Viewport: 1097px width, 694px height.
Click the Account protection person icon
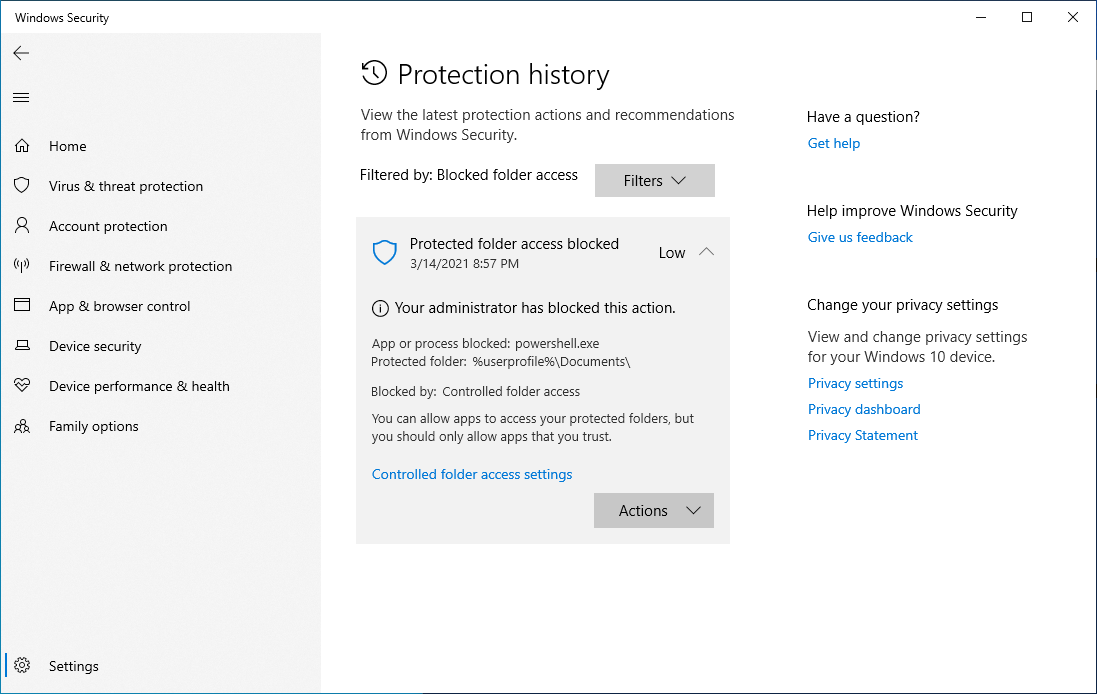coord(22,226)
